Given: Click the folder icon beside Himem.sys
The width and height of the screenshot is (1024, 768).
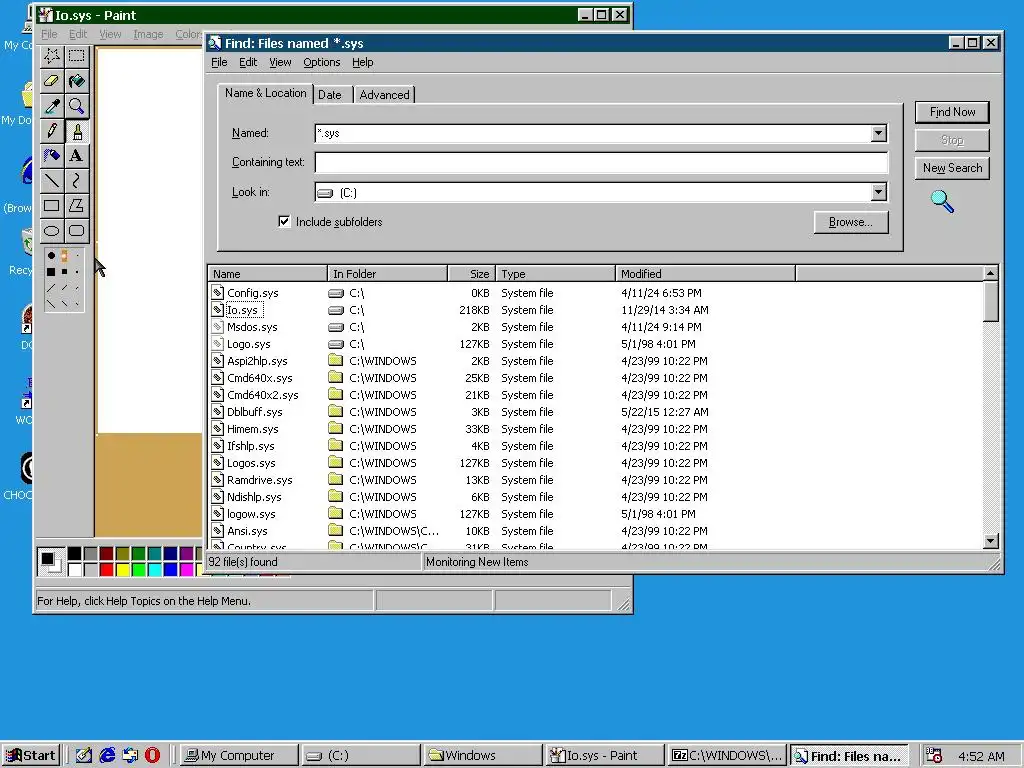Looking at the screenshot, I should tap(336, 429).
